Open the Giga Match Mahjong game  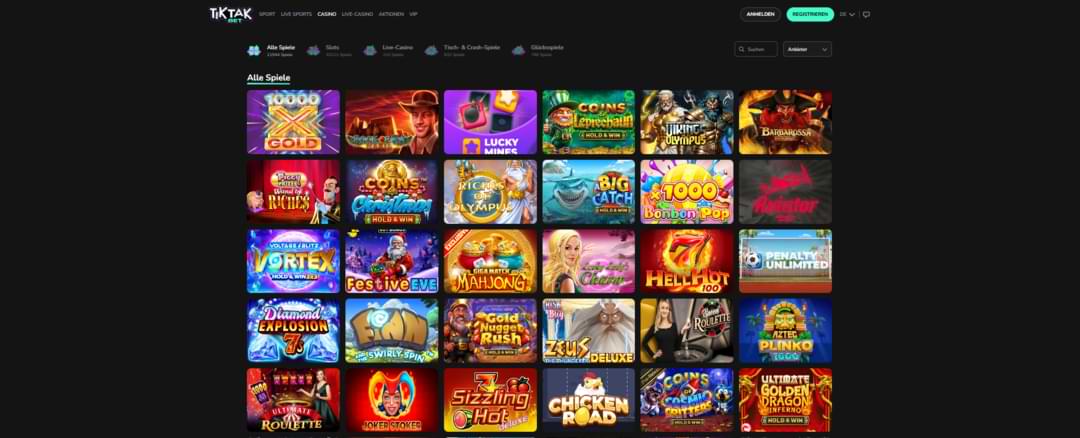click(490, 261)
